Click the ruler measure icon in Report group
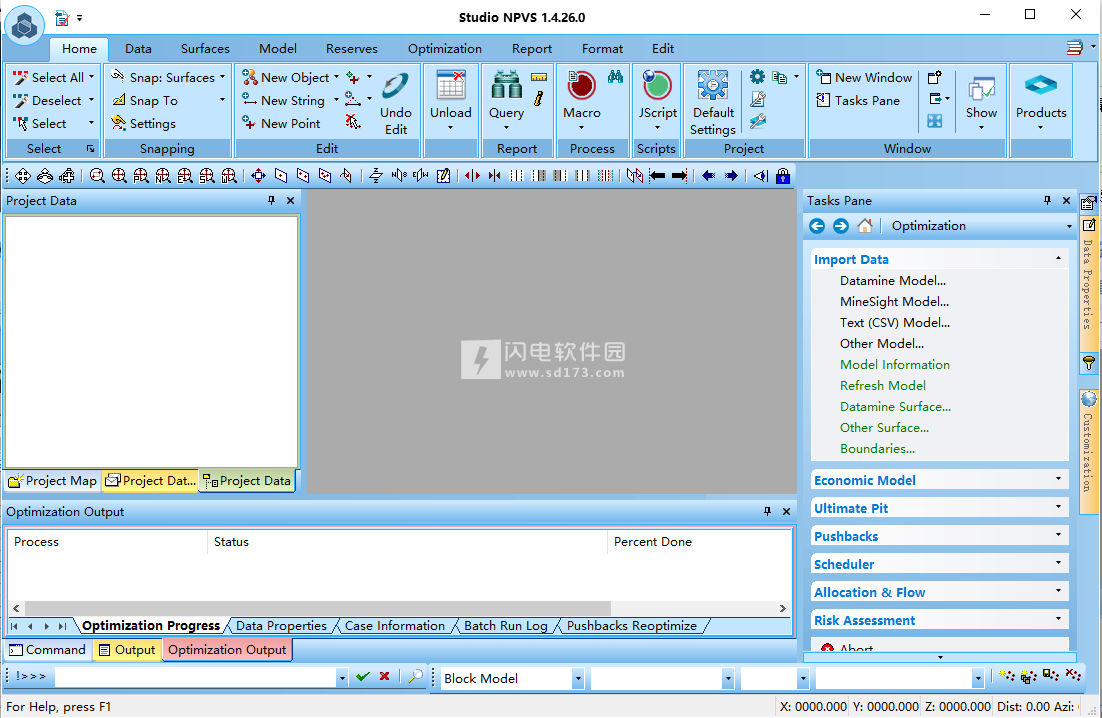The width and height of the screenshot is (1102, 718). pos(539,77)
